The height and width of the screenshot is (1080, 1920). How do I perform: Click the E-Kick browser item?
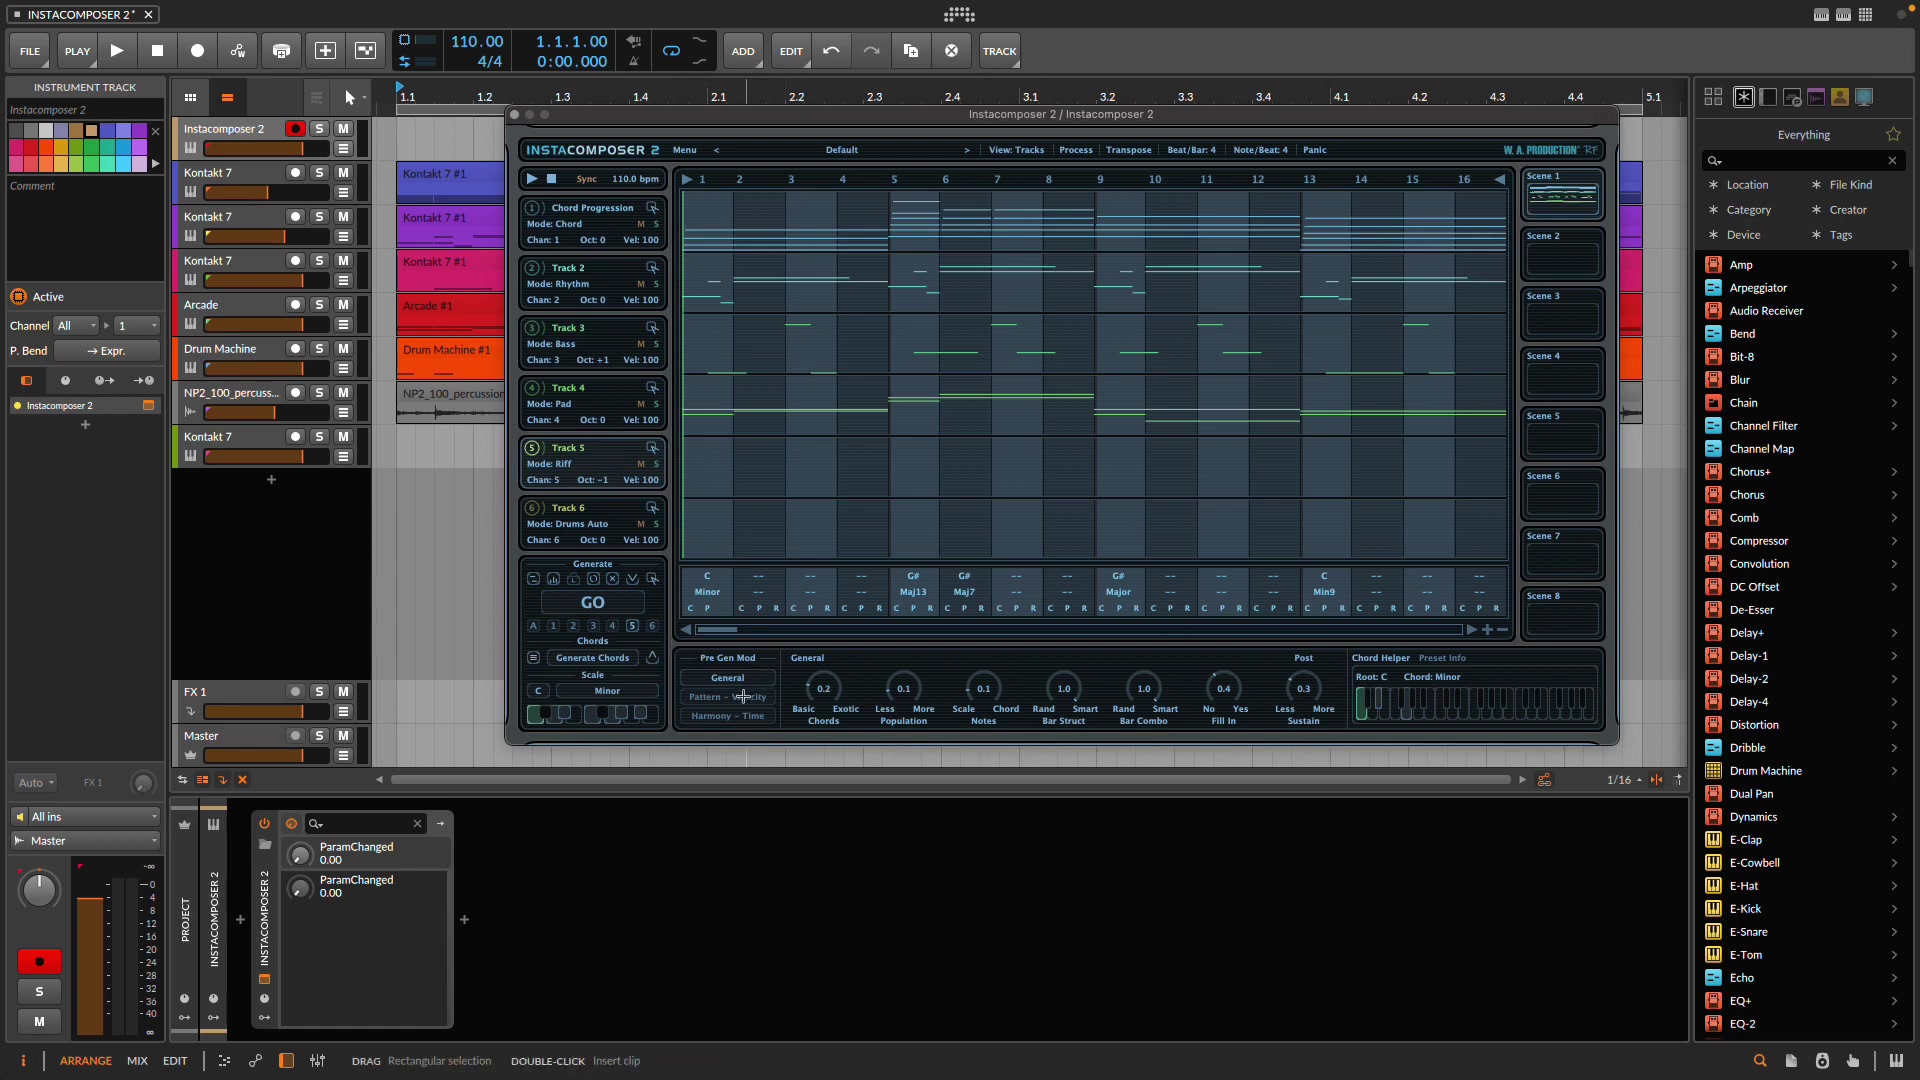point(1745,909)
